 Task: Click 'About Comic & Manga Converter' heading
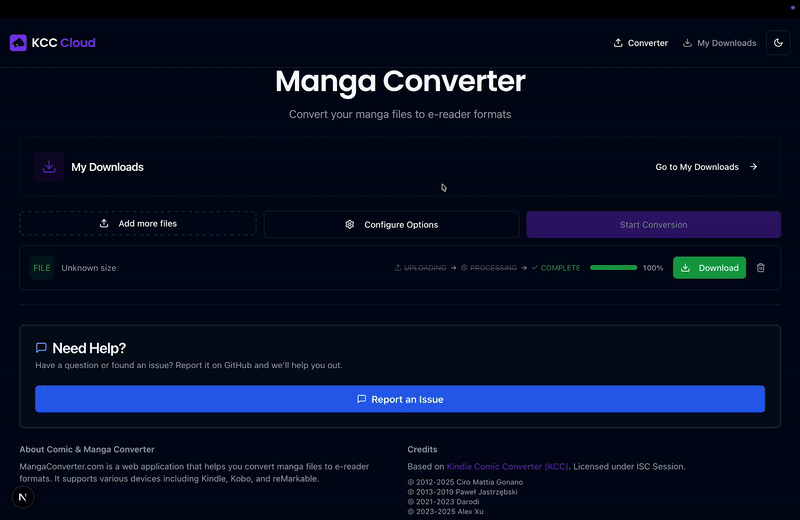click(87, 450)
